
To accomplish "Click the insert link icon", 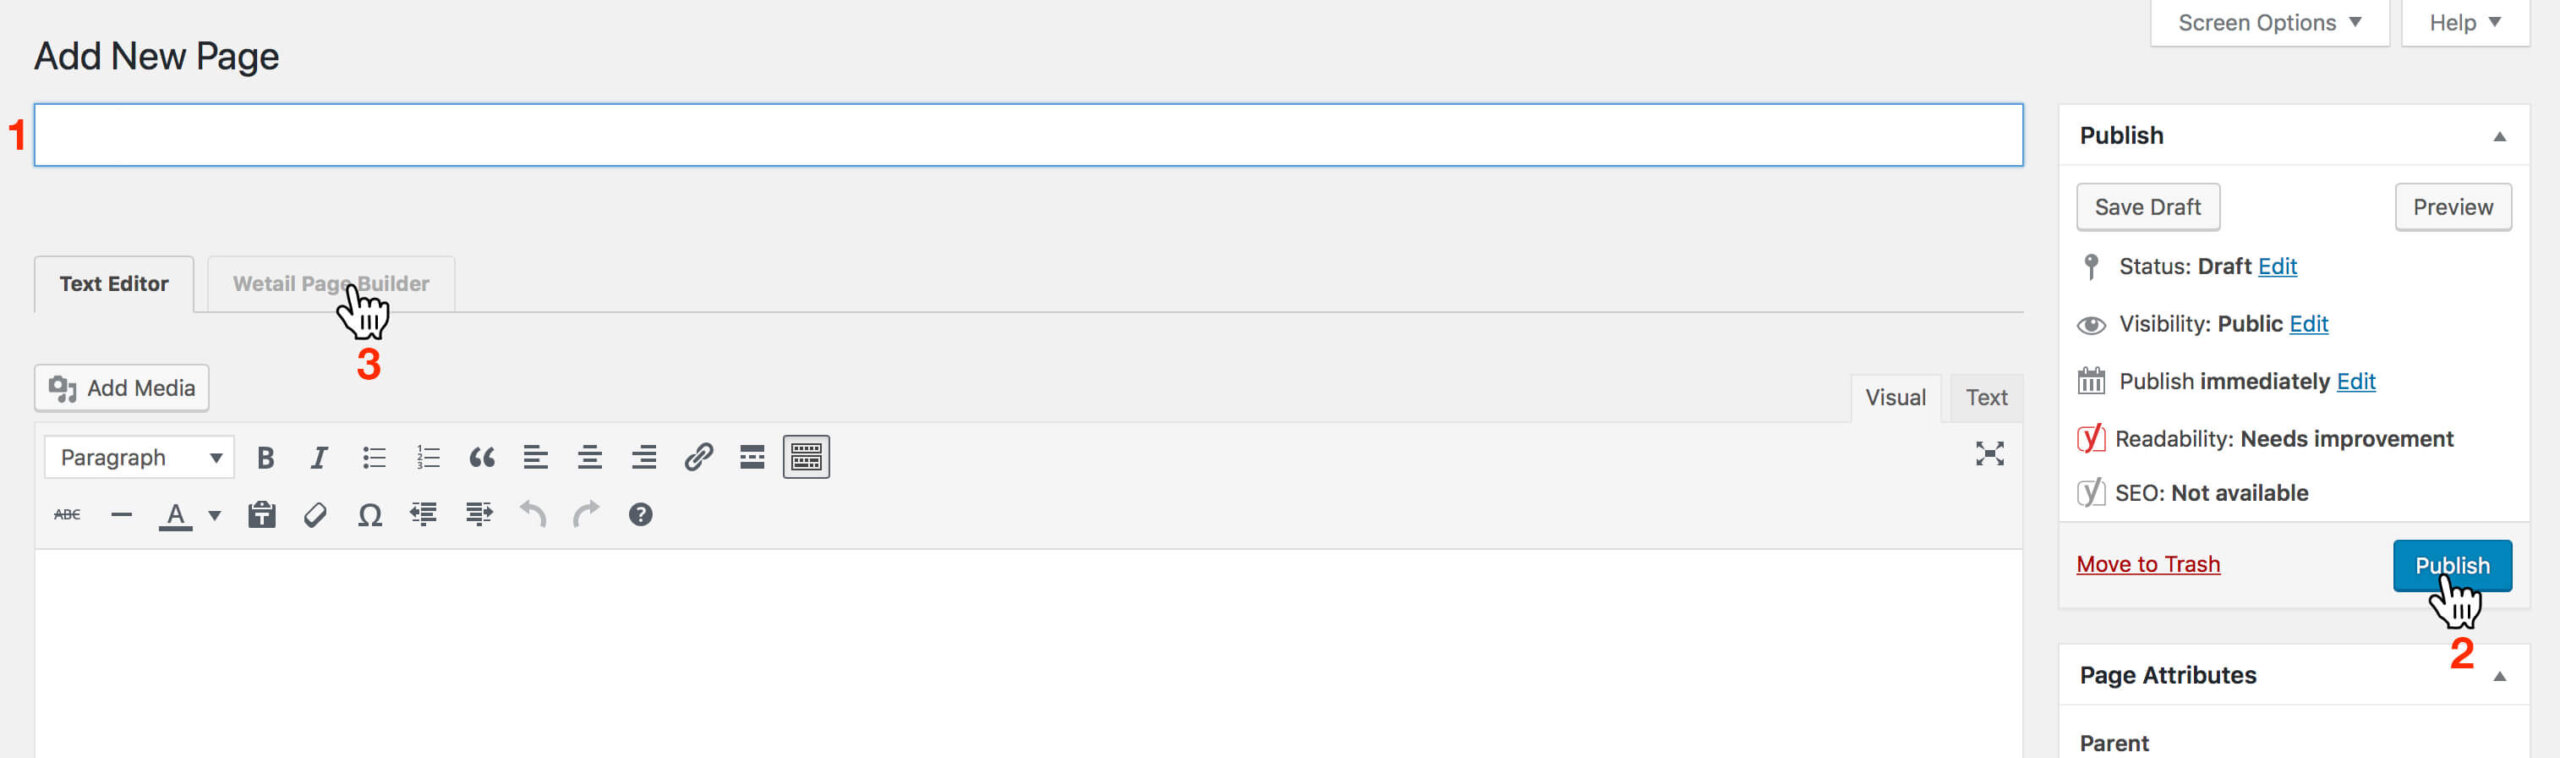I will (698, 458).
